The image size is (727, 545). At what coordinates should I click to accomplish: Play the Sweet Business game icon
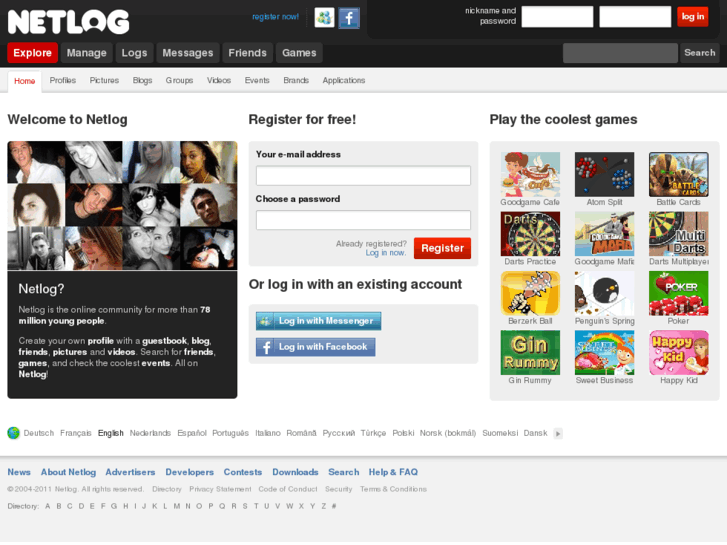pyautogui.click(x=604, y=353)
